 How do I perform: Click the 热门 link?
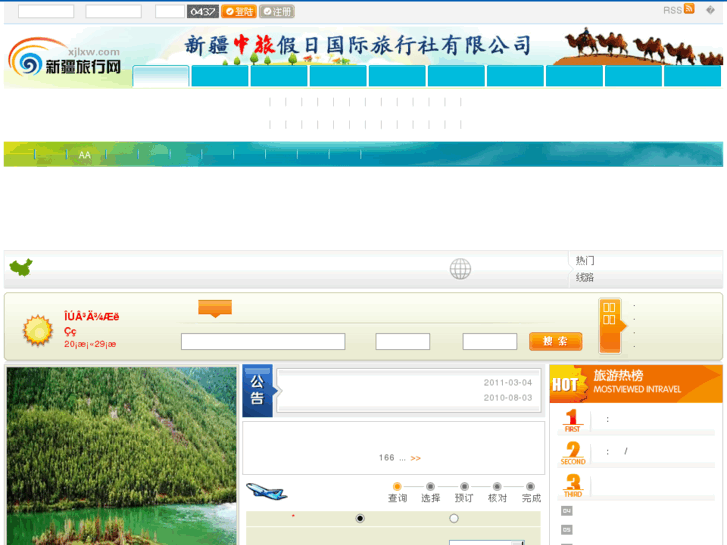pyautogui.click(x=585, y=261)
